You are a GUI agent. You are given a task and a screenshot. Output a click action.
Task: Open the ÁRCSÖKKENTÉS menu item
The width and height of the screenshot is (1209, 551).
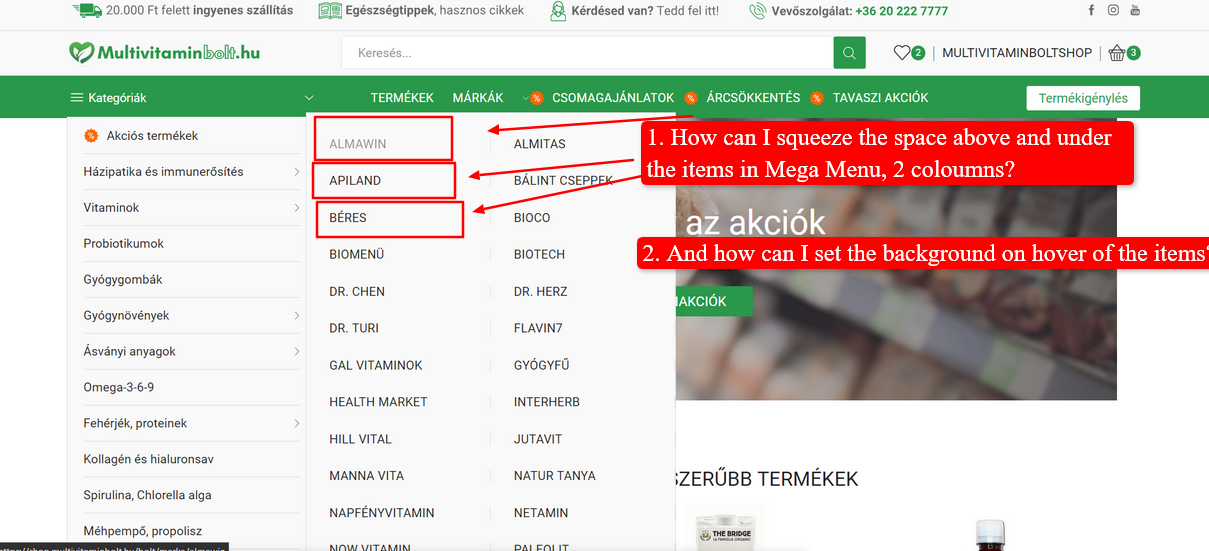[x=753, y=98]
